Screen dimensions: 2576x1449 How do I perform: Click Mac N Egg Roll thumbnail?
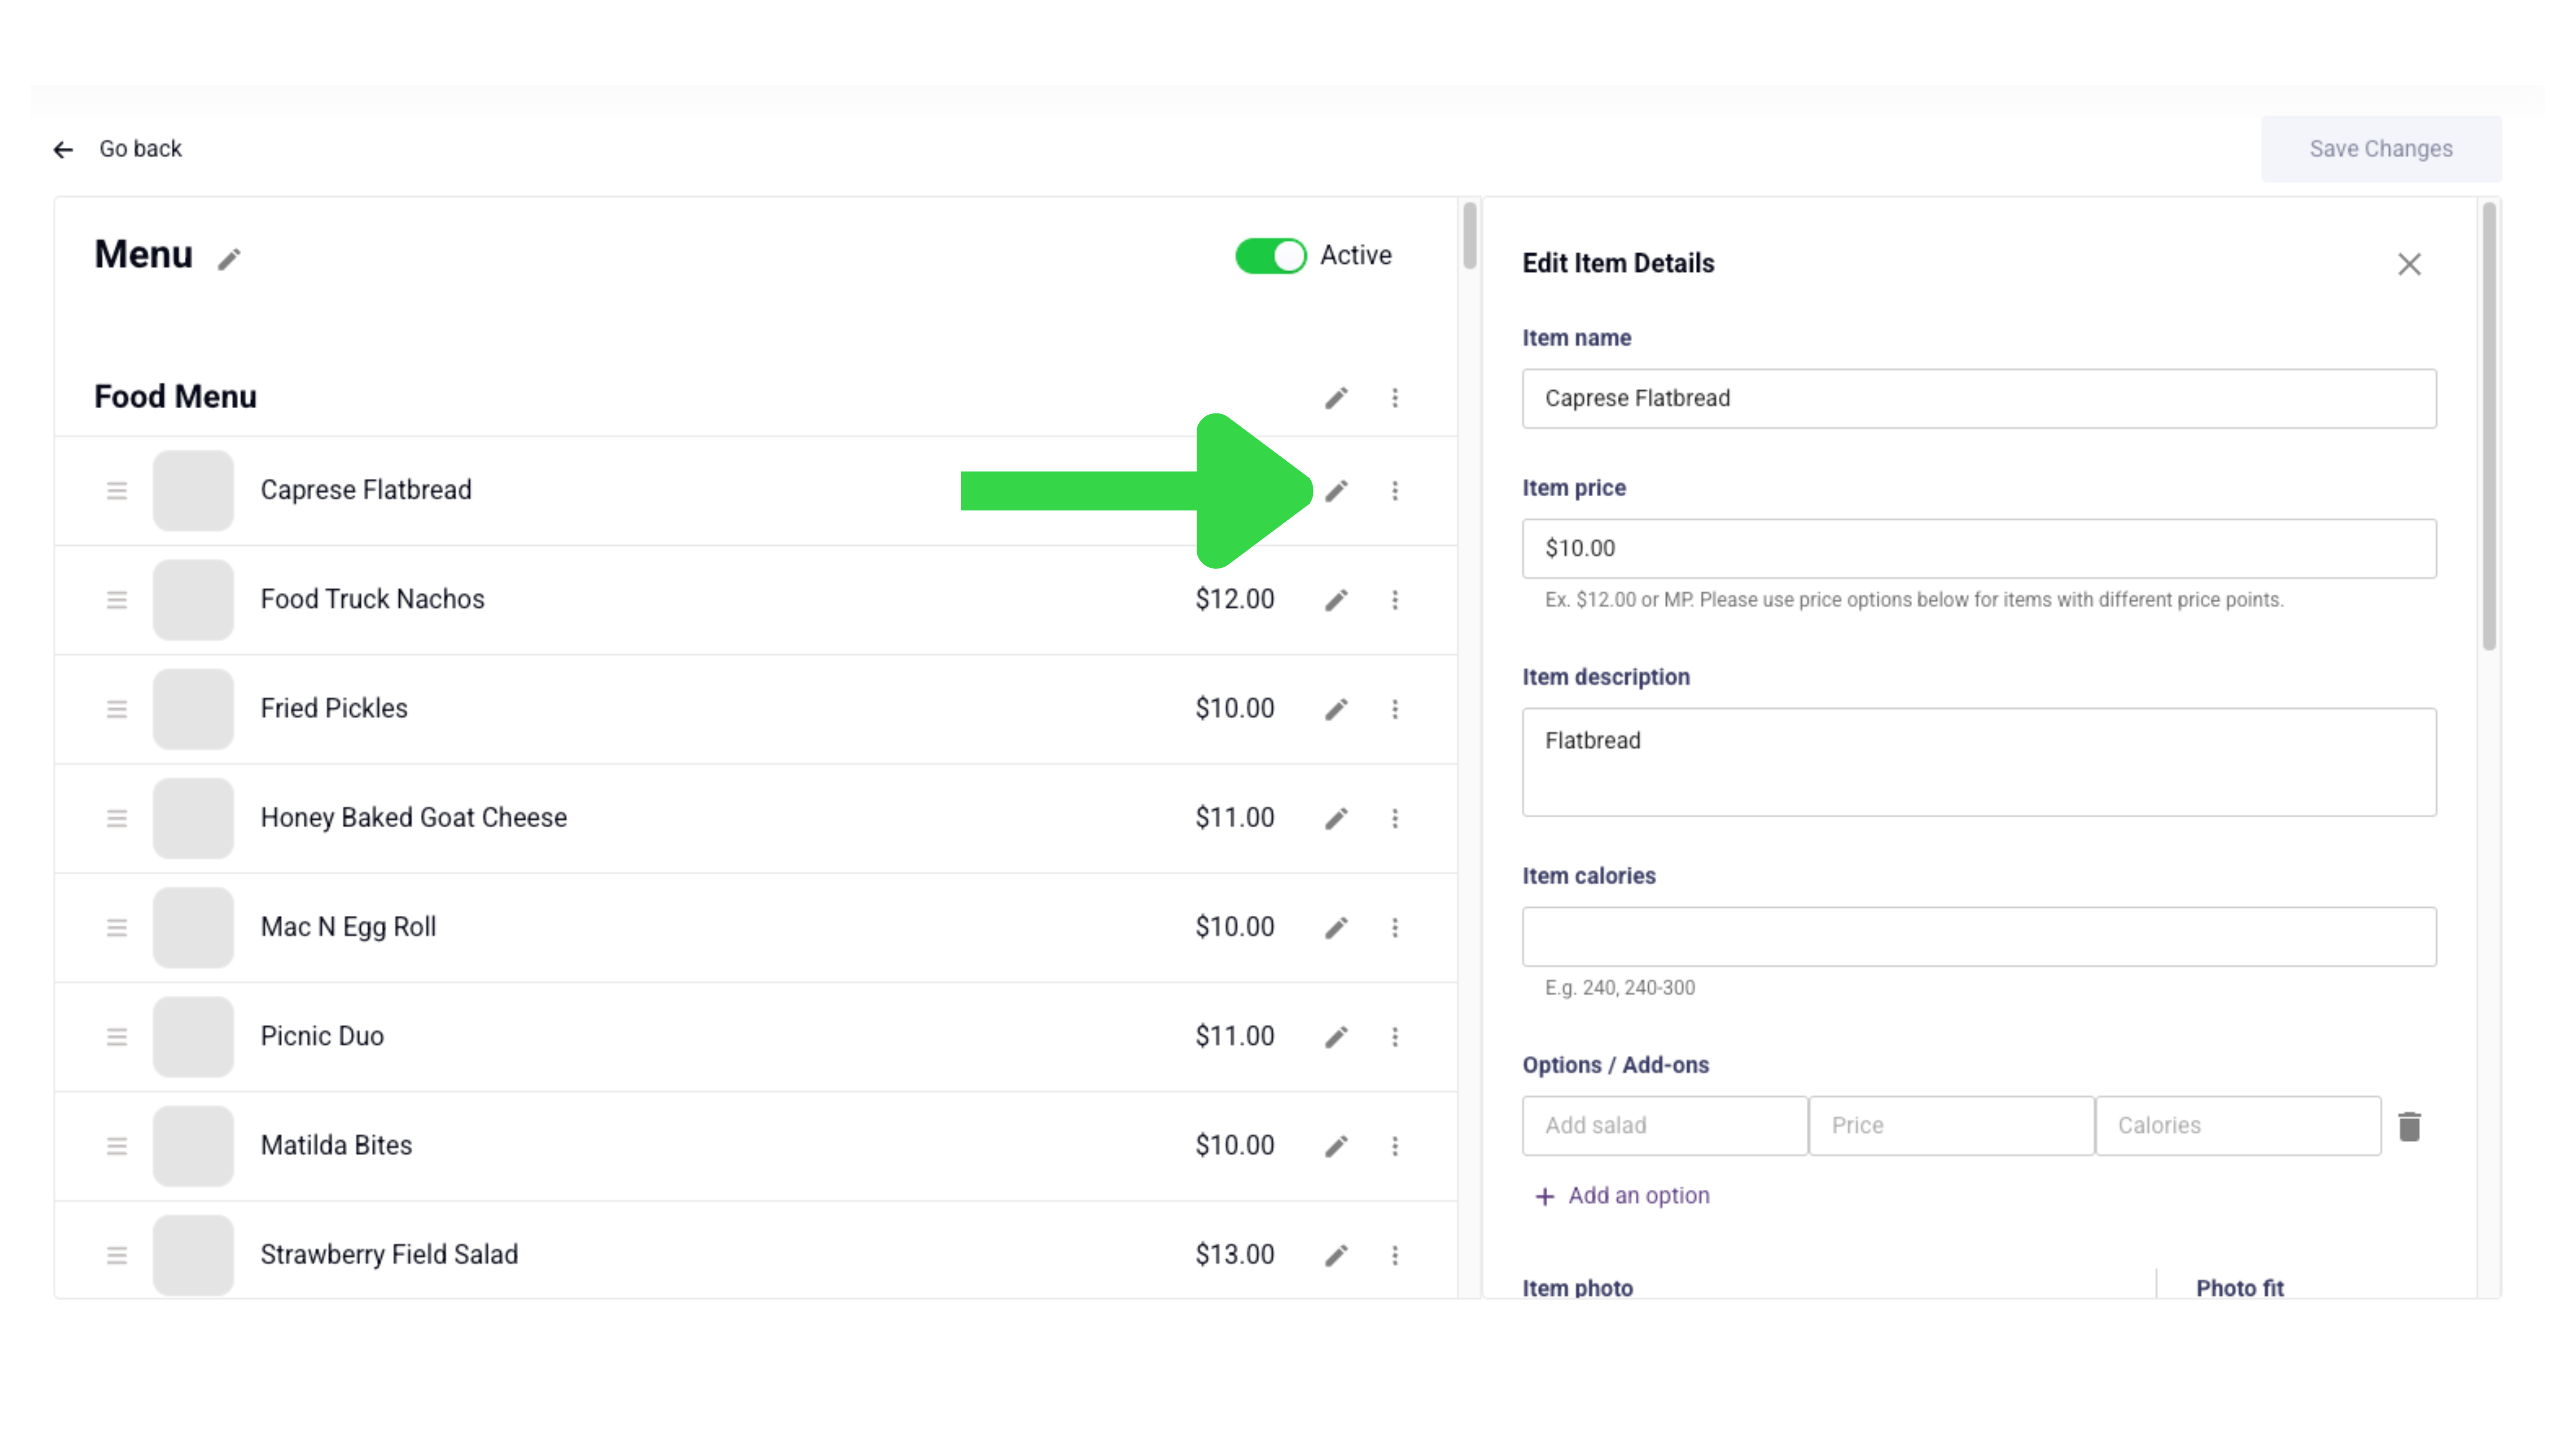coord(193,928)
